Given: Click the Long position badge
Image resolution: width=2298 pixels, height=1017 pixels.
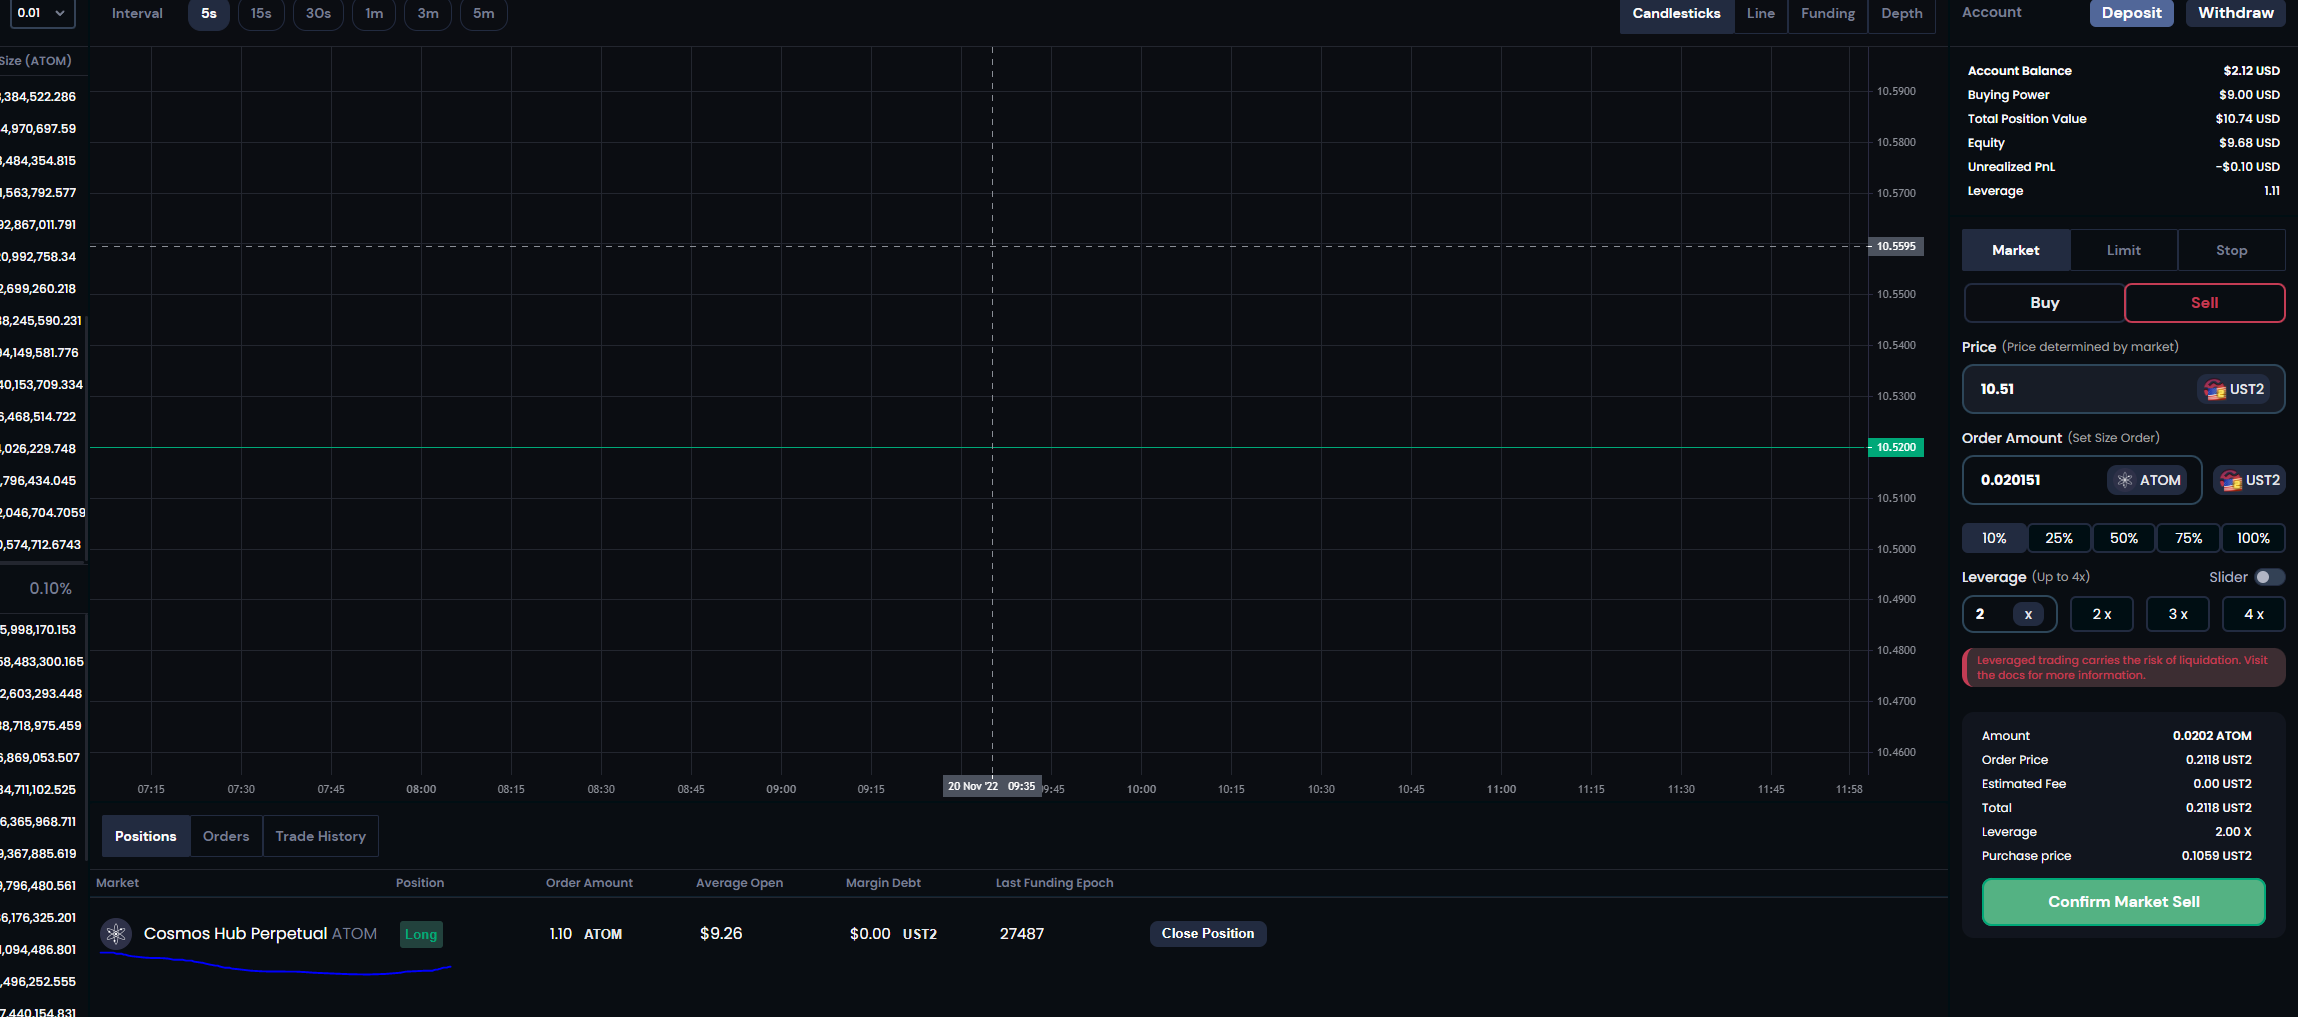Looking at the screenshot, I should click(x=421, y=934).
